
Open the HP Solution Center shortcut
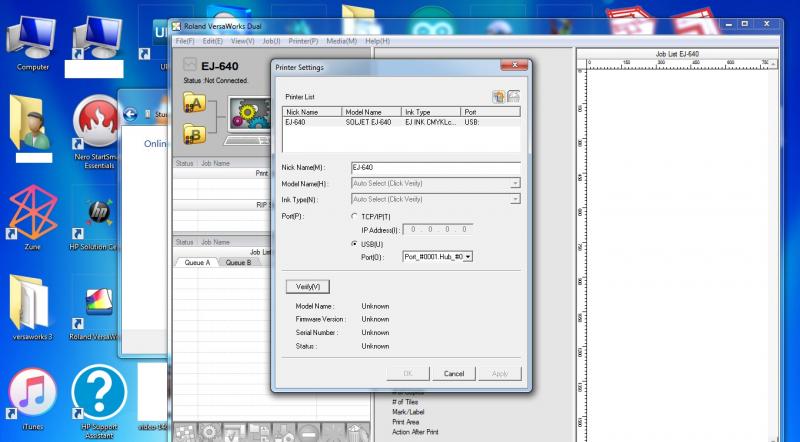(x=95, y=223)
